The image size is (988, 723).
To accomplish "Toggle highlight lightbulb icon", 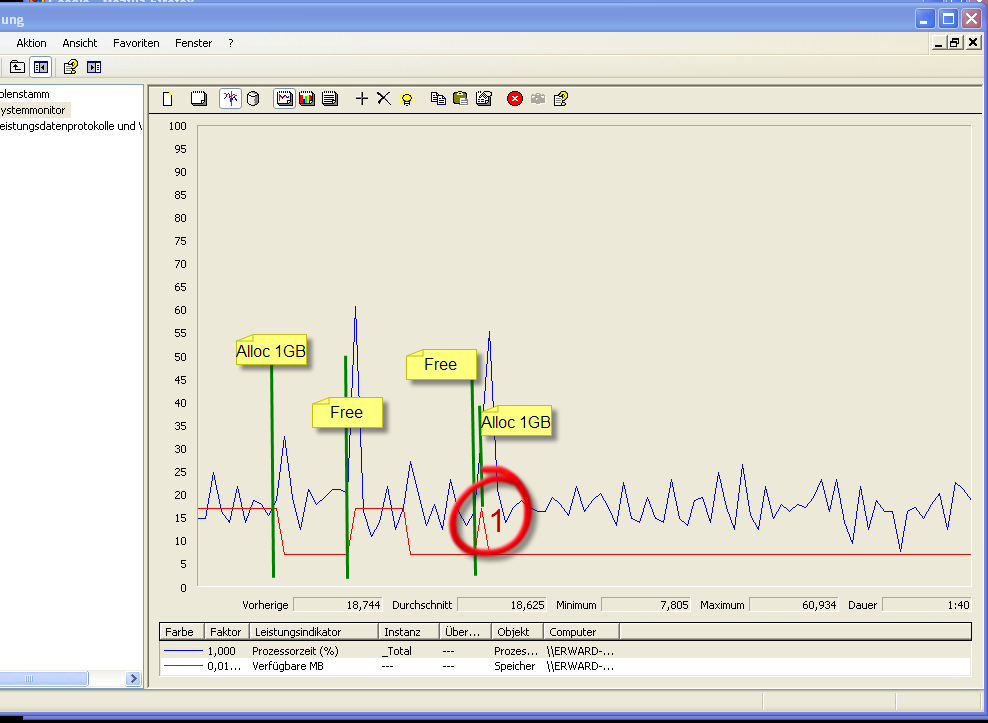I will tap(407, 98).
